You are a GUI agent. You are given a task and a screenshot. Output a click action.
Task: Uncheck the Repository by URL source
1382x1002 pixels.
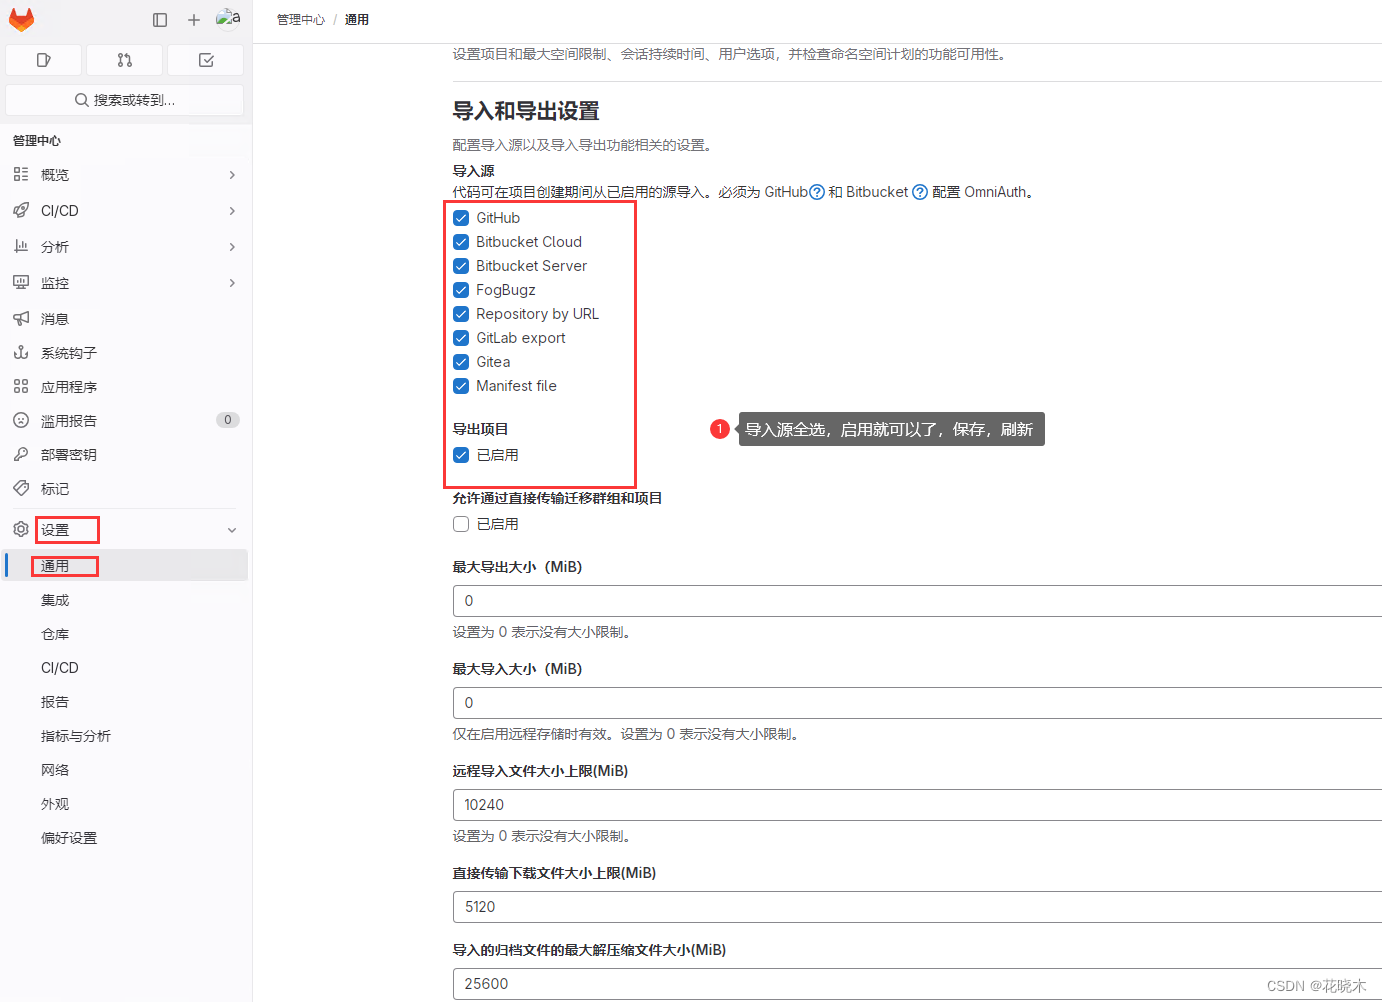tap(461, 314)
